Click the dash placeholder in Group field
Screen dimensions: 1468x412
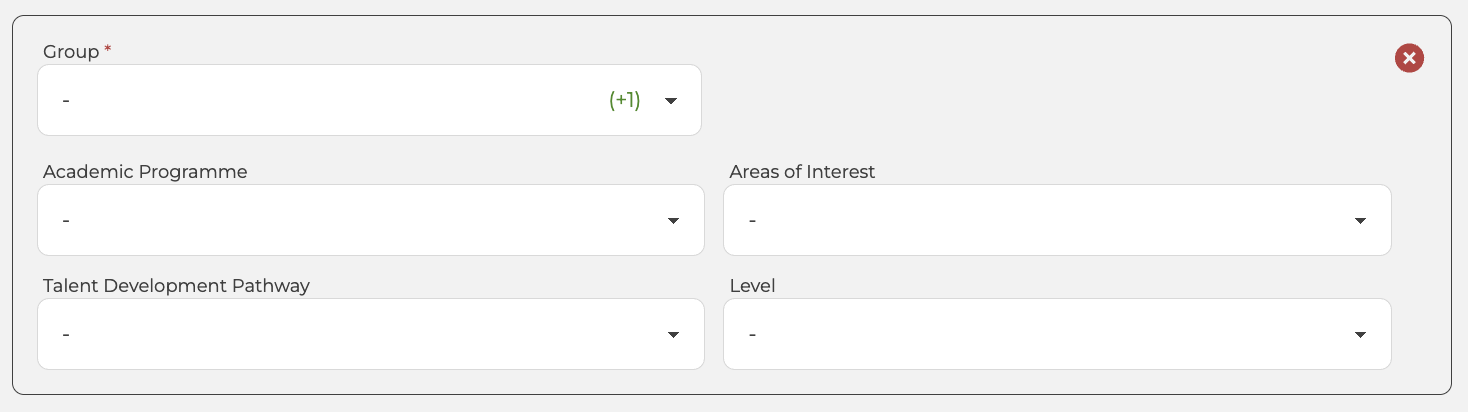(65, 101)
